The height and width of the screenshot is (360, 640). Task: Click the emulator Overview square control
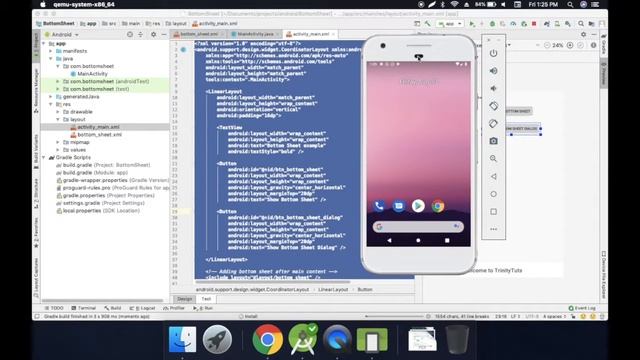click(x=493, y=211)
